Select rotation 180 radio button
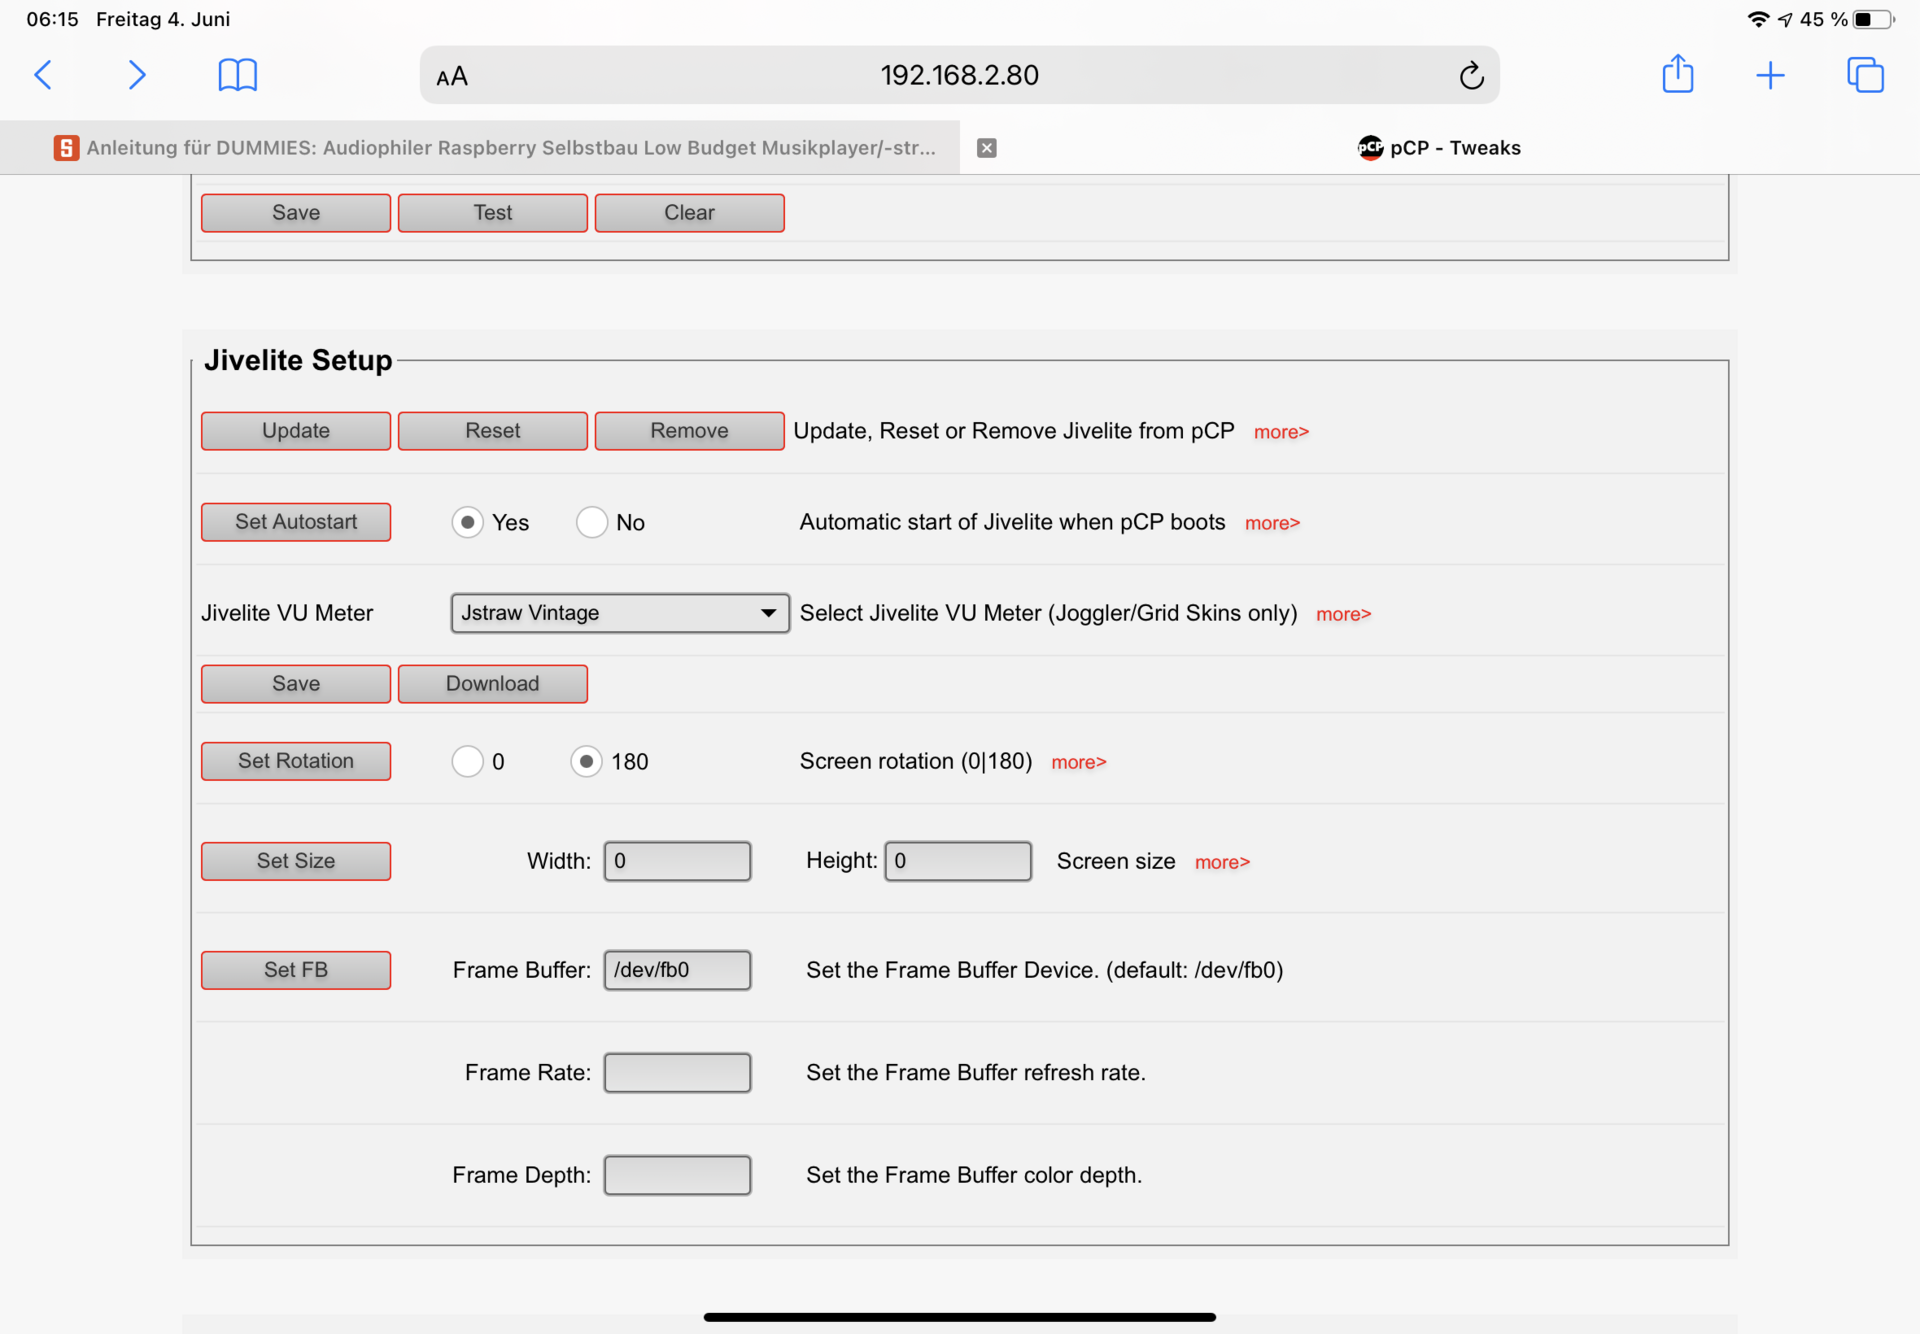This screenshot has height=1334, width=1920. click(586, 761)
